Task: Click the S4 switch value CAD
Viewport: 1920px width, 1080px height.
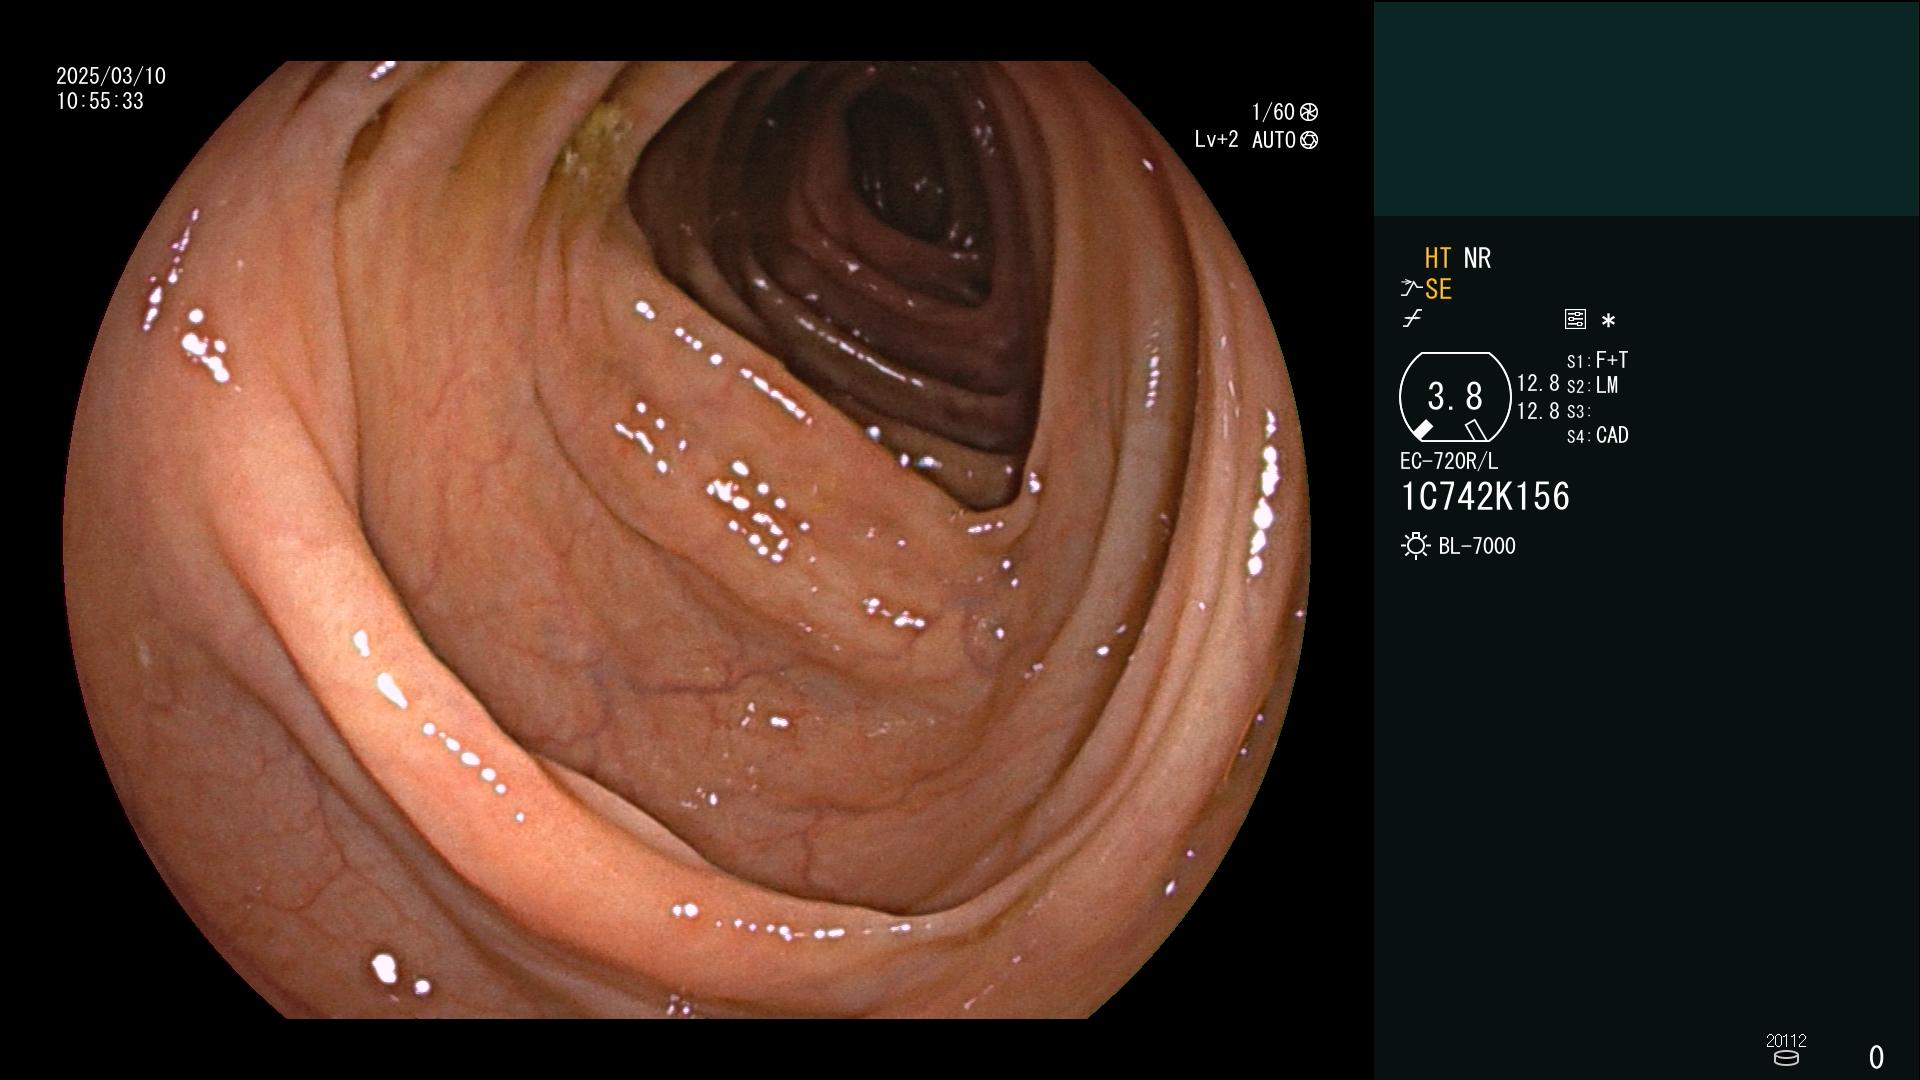Action: 1612,435
